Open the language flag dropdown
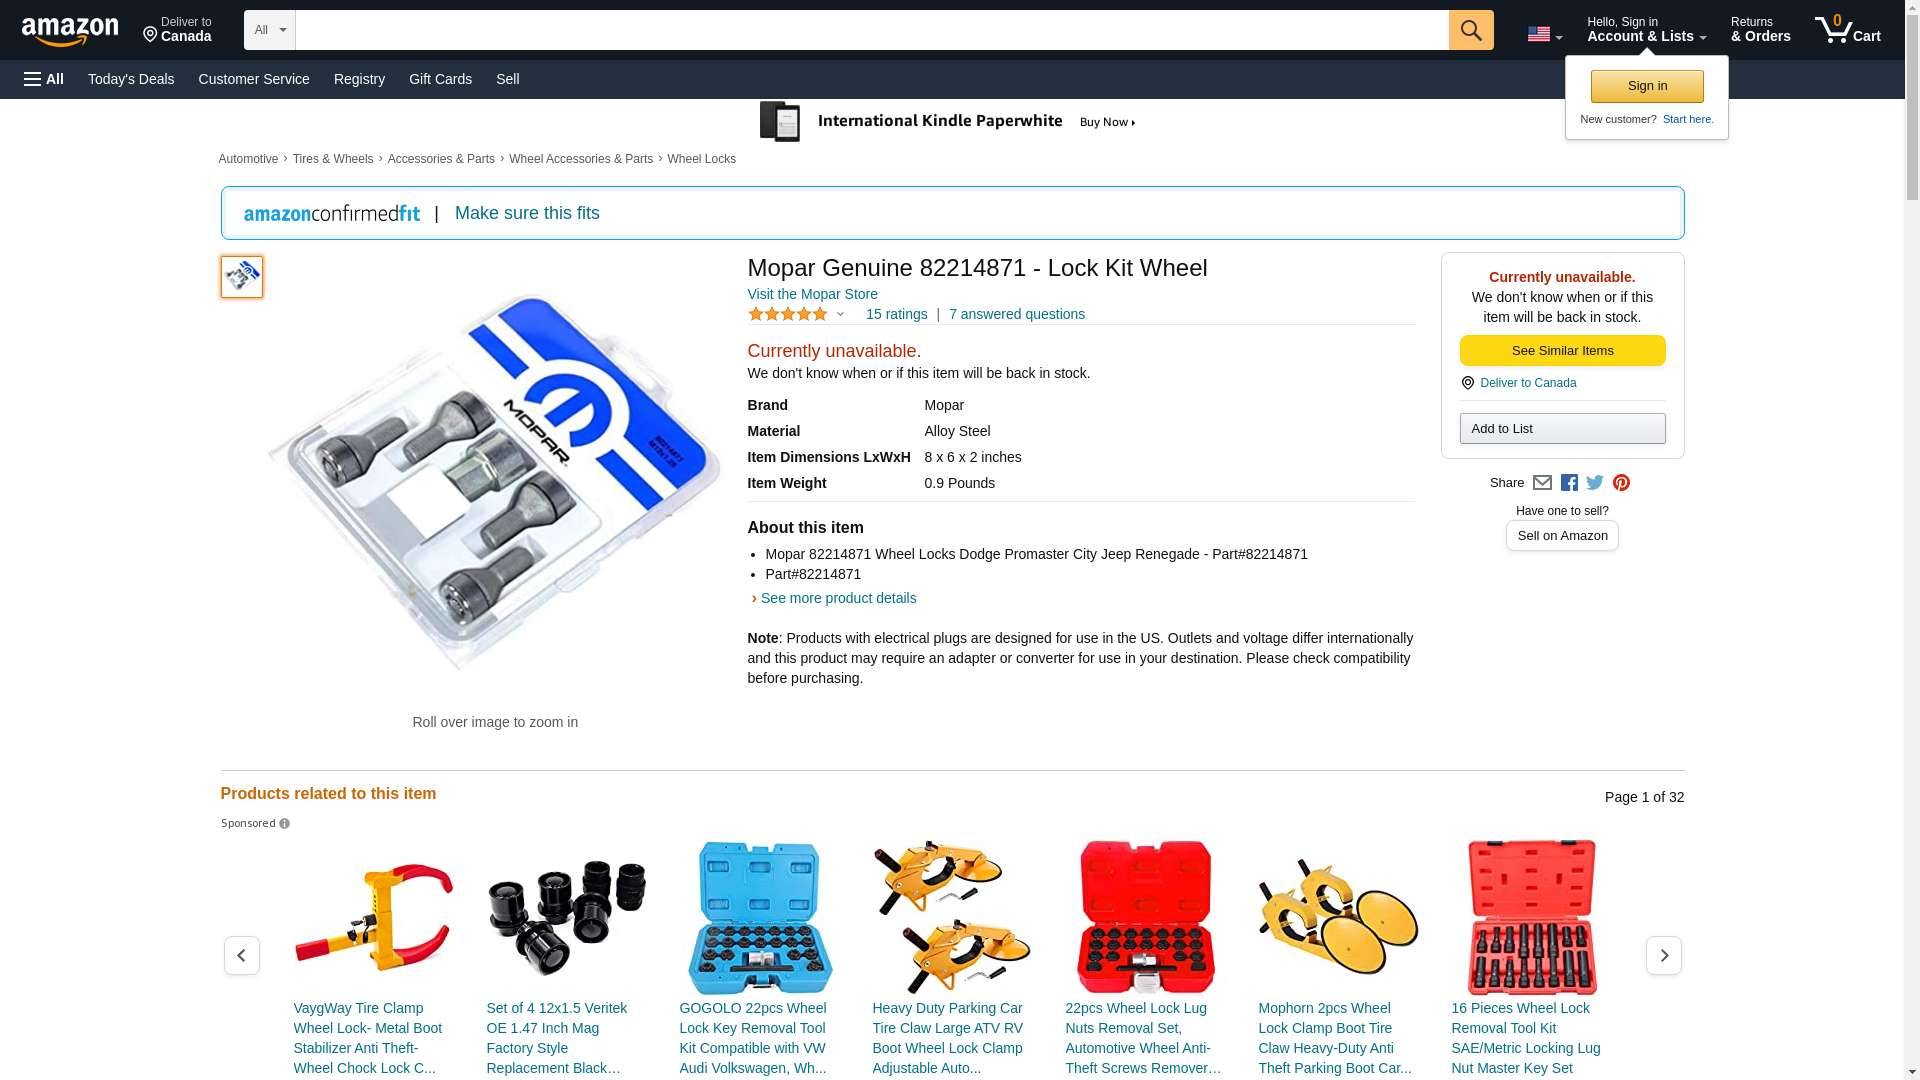The height and width of the screenshot is (1080, 1920). point(1544,34)
